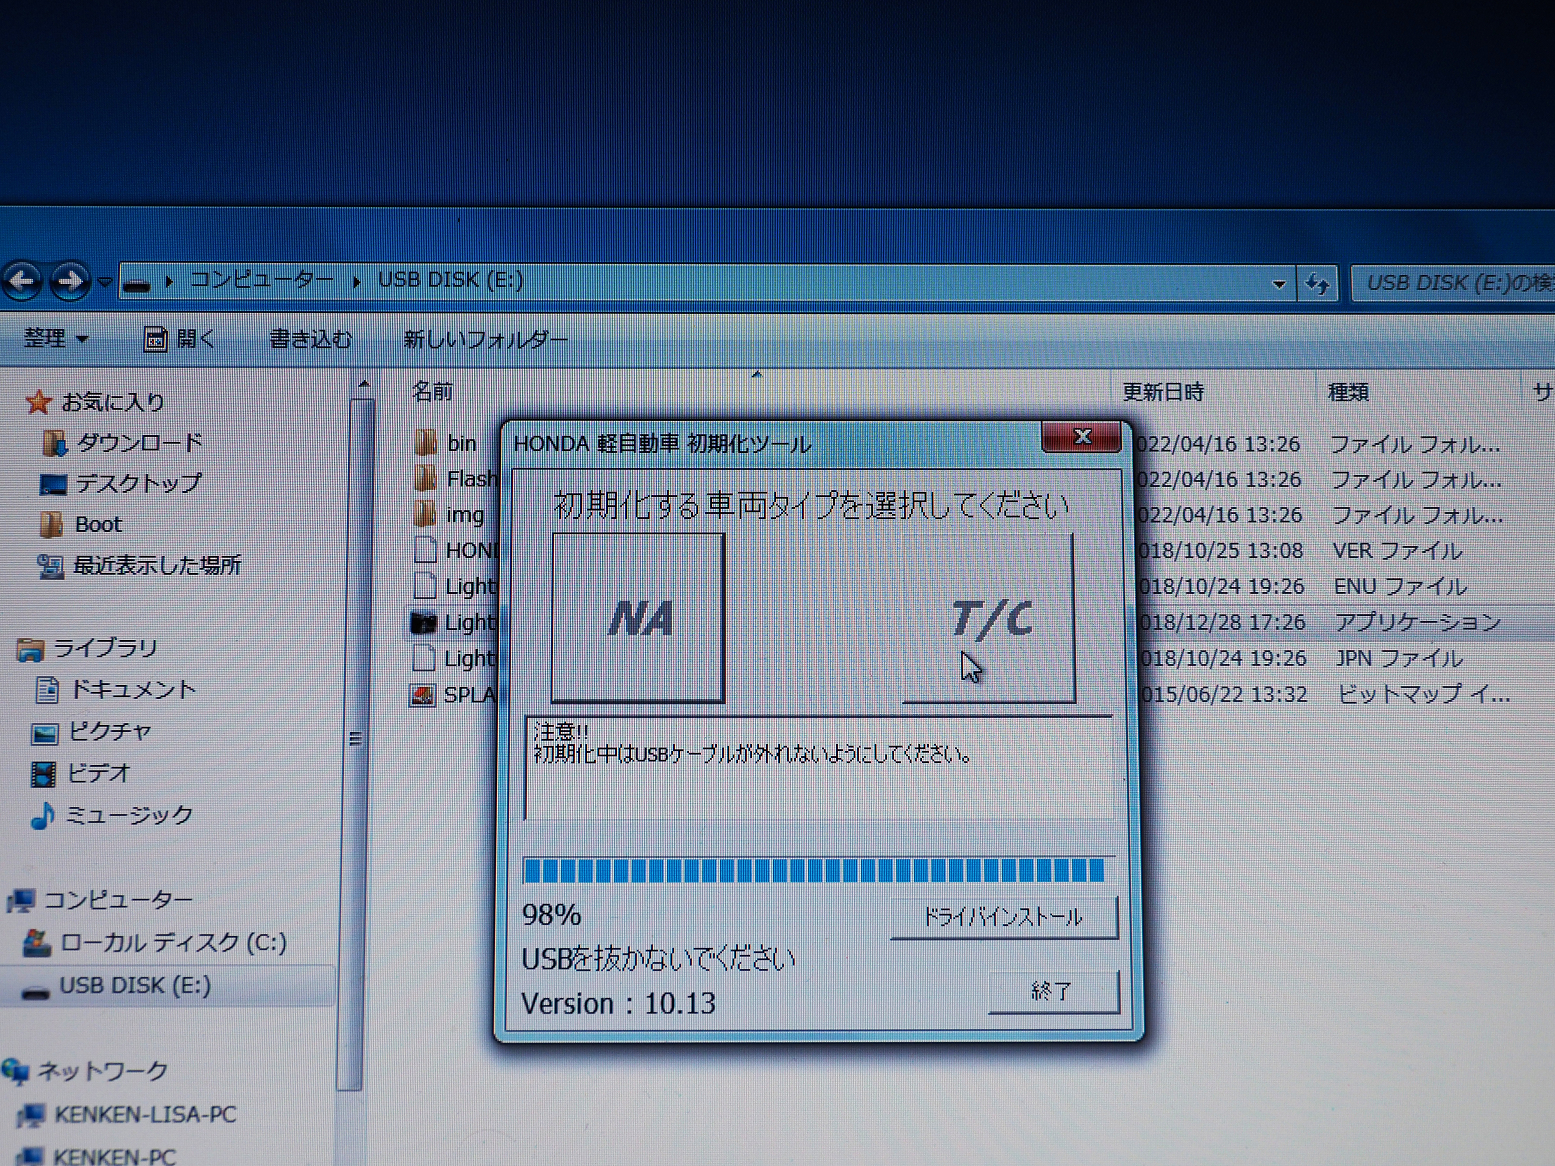Open ダウンロード in the favorites
The height and width of the screenshot is (1166, 1555).
coord(122,442)
